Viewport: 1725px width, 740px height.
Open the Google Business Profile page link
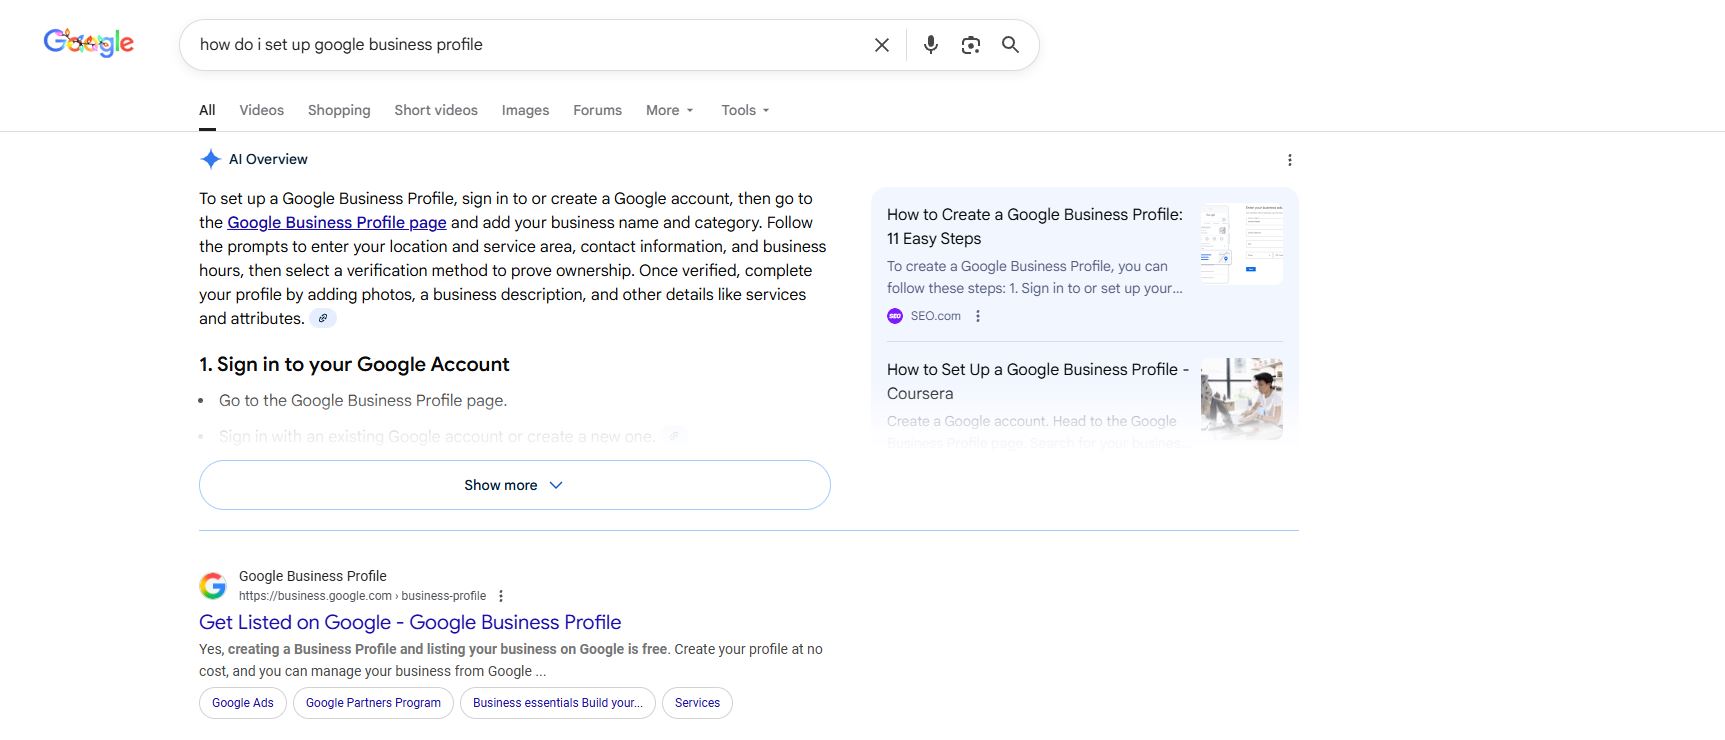pos(336,223)
